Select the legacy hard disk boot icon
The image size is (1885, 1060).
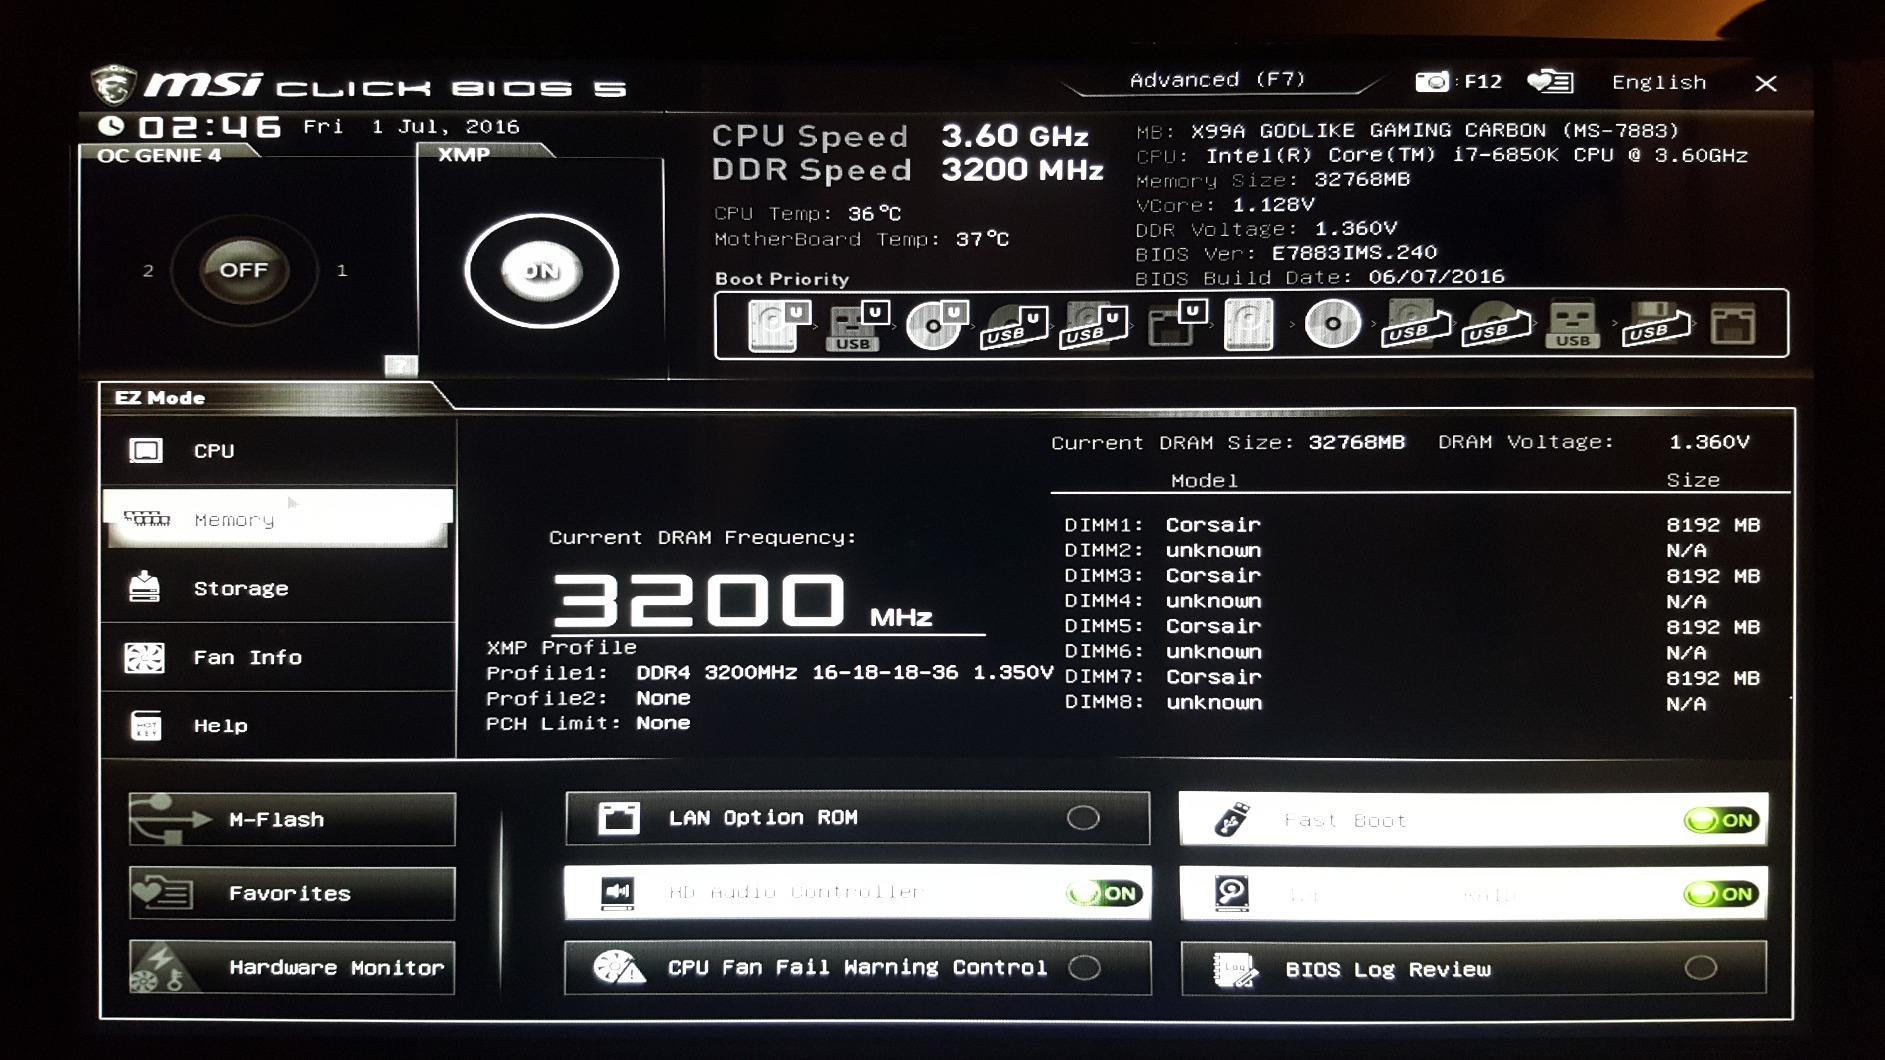pos(1248,324)
